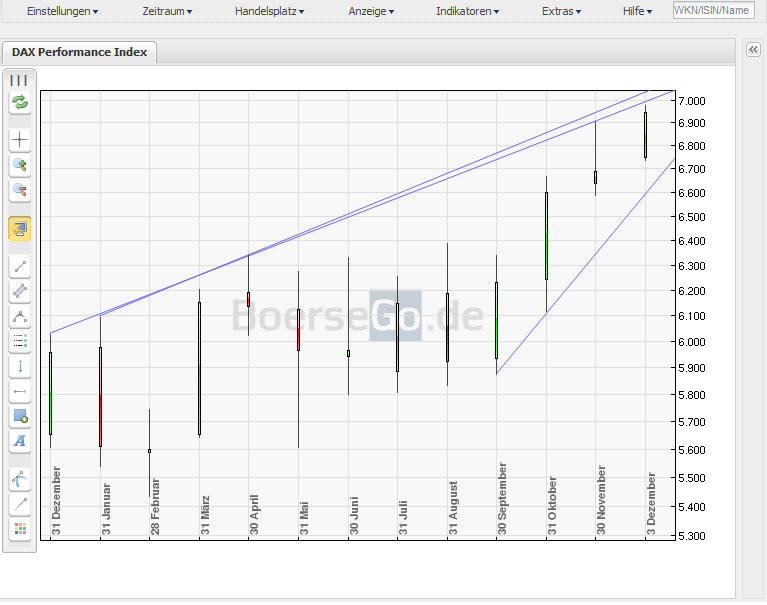Click the 30 November date label

601,500
